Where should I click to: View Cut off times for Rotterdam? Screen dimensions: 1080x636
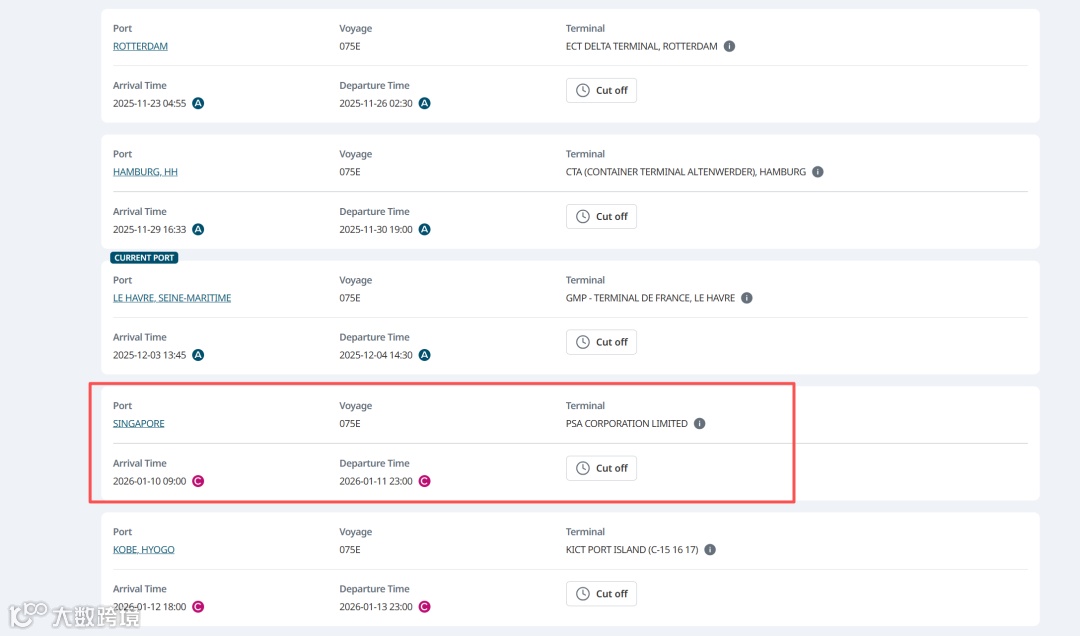601,91
